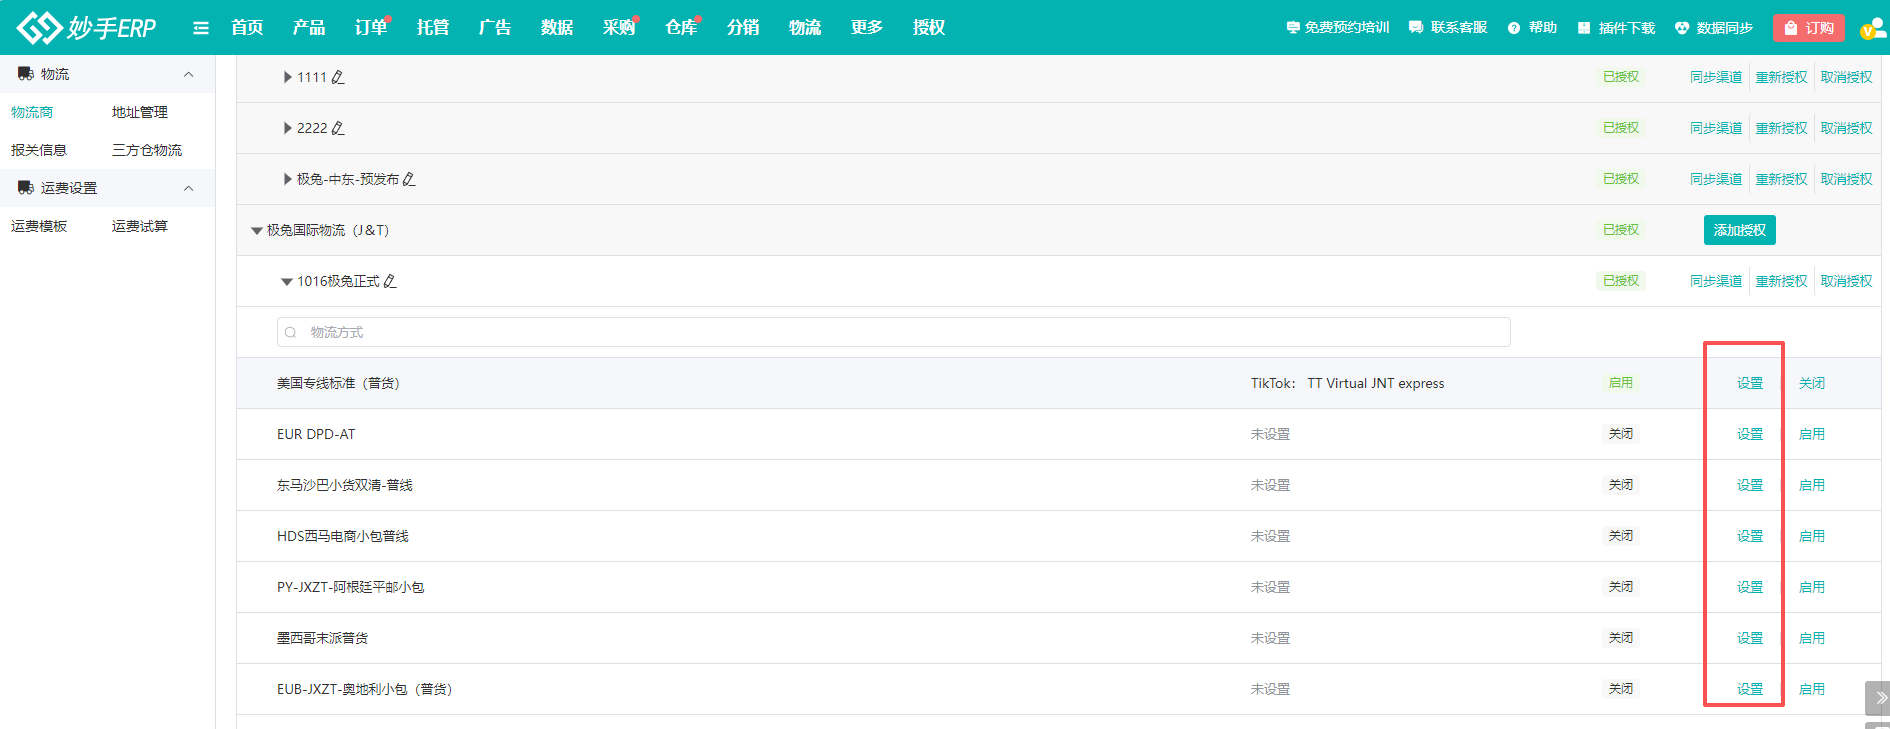
Task: Click 设置 for HDS西马电商小包普线
Action: point(1749,536)
